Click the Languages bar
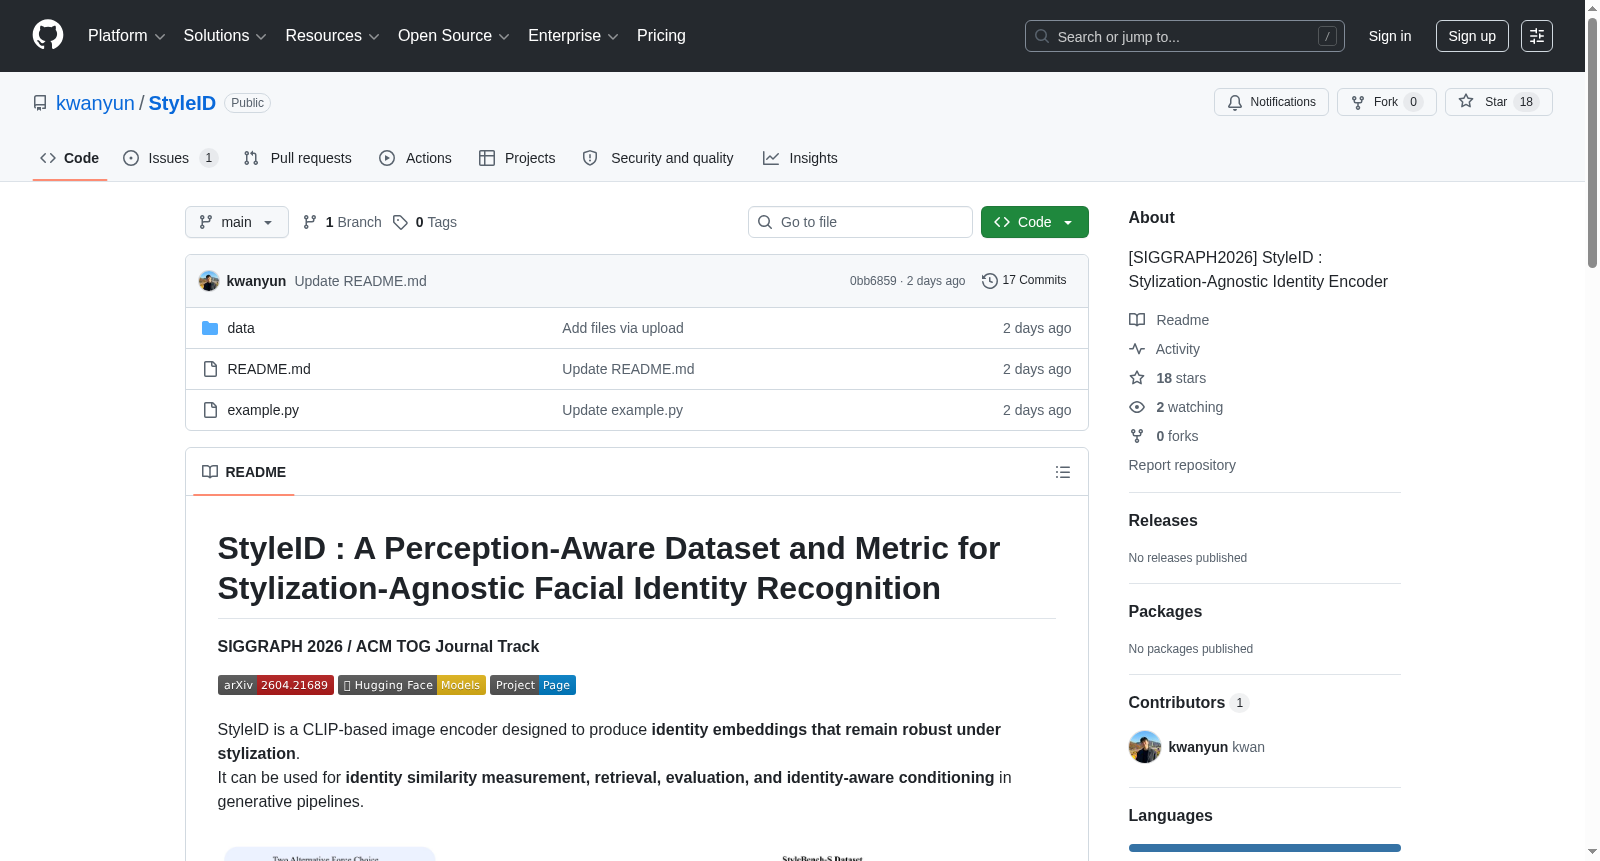1600x861 pixels. [x=1265, y=848]
